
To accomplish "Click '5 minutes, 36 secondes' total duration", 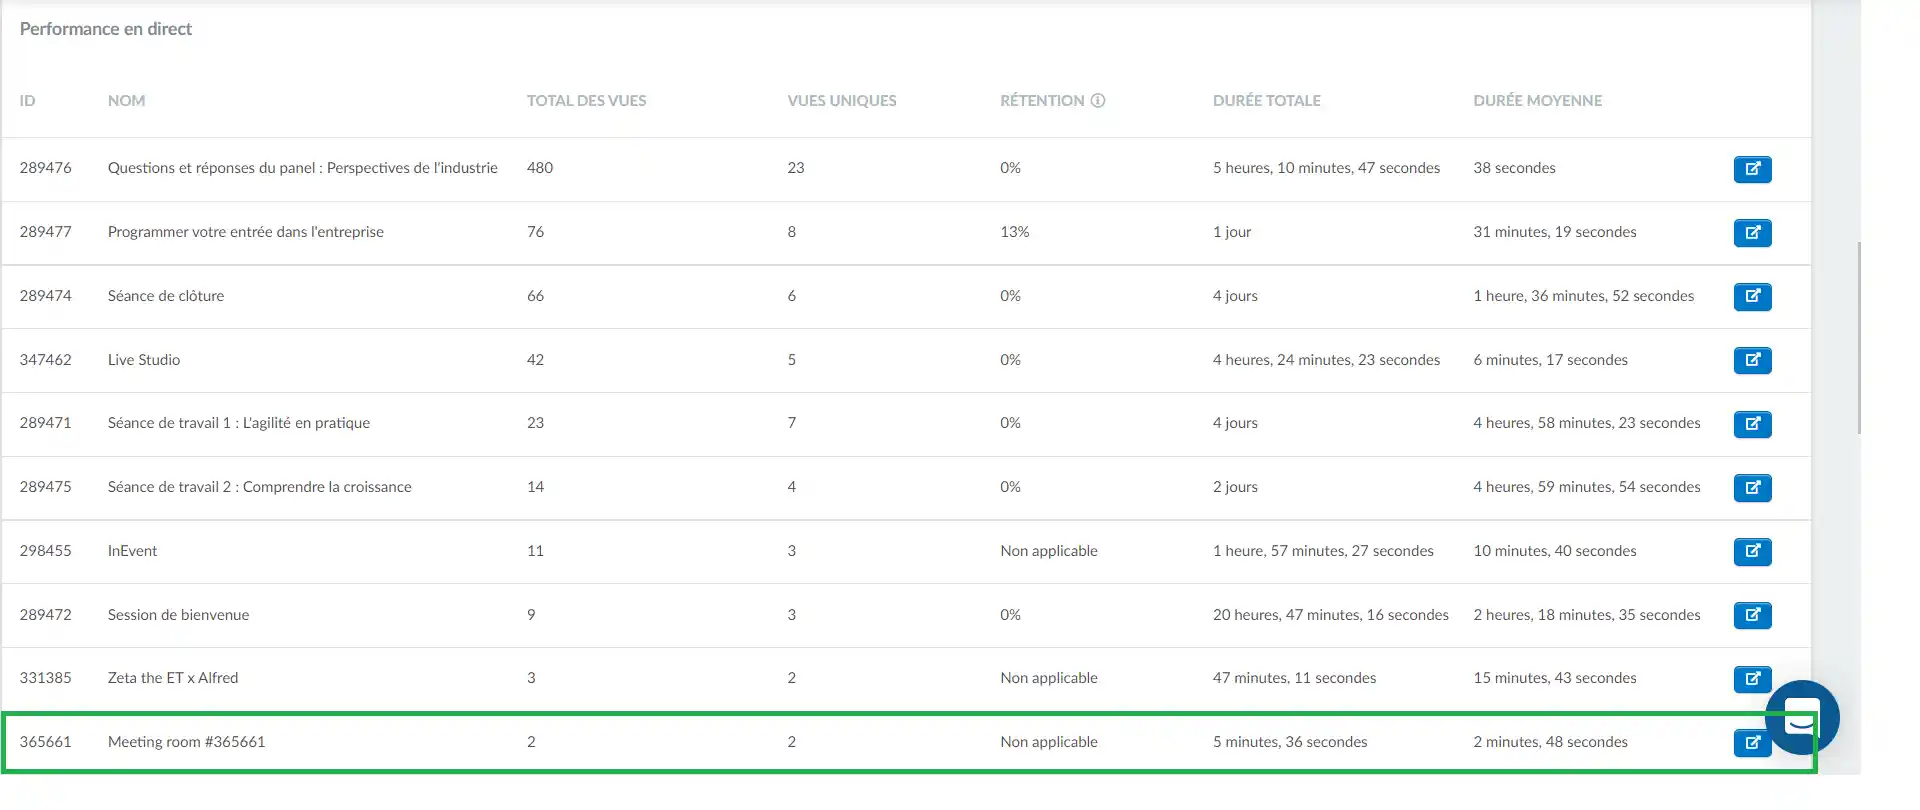I will click(x=1290, y=742).
